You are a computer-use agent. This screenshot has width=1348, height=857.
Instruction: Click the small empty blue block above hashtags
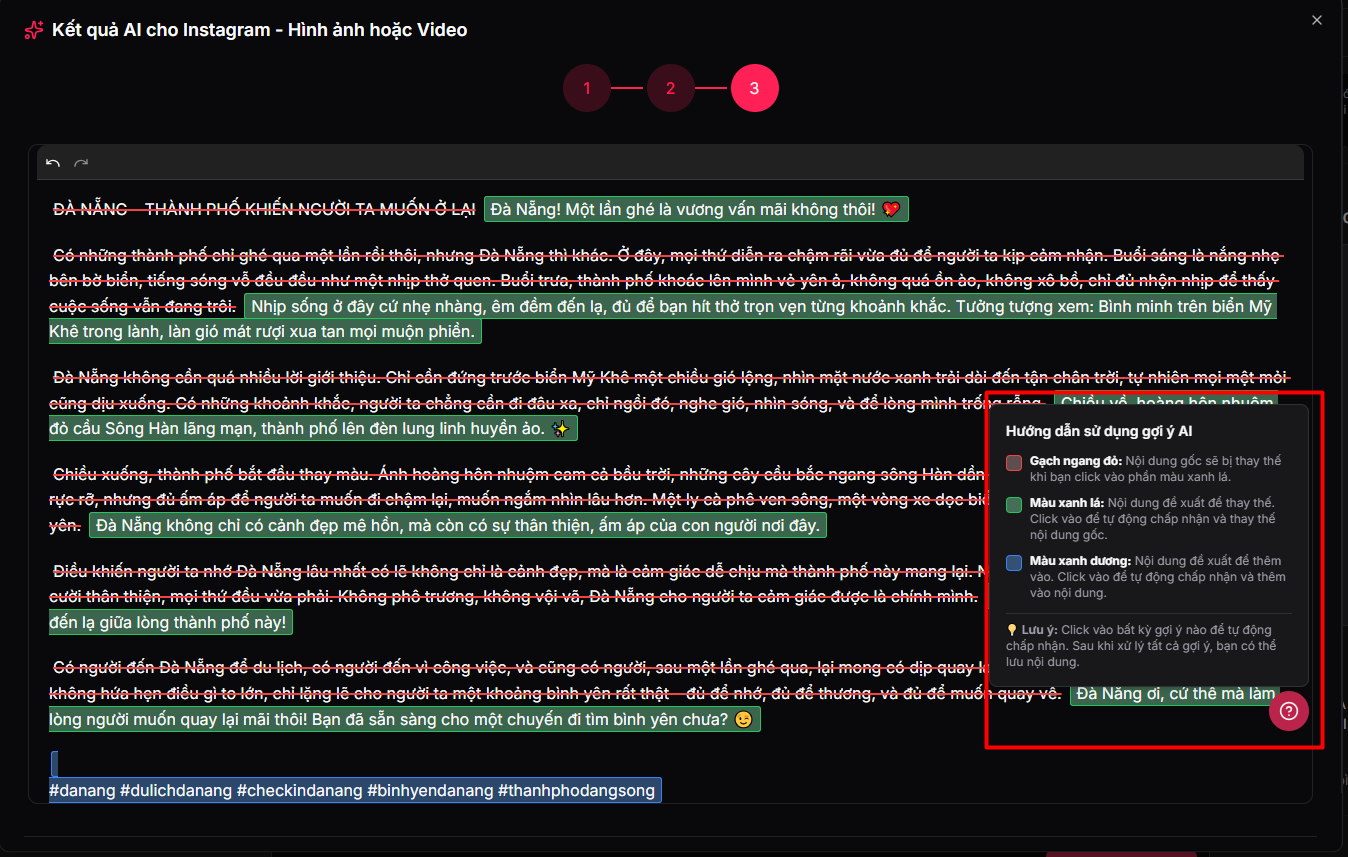click(54, 764)
